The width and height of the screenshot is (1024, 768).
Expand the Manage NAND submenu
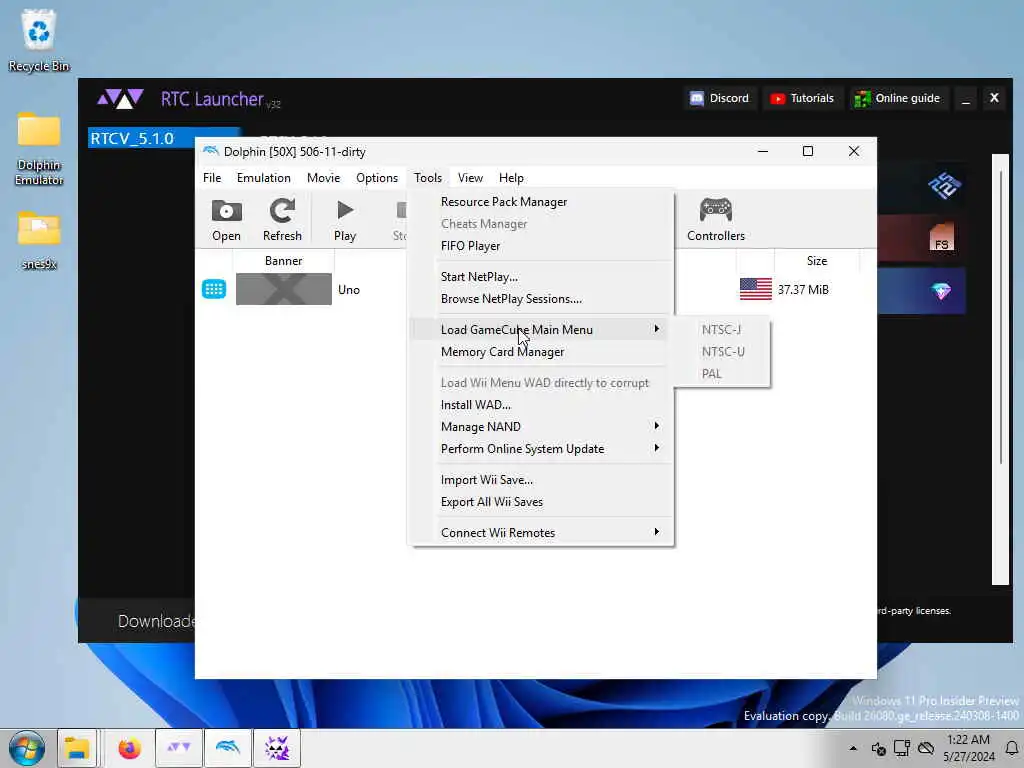point(540,426)
